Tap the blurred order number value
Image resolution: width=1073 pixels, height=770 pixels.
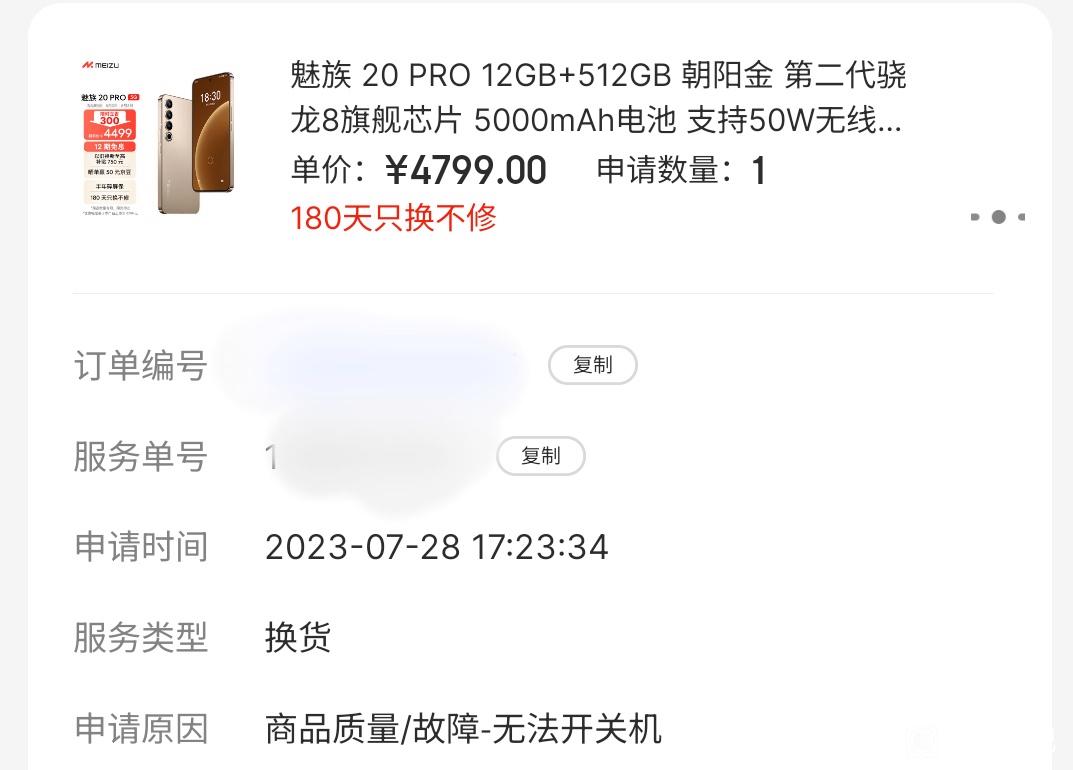[373, 365]
